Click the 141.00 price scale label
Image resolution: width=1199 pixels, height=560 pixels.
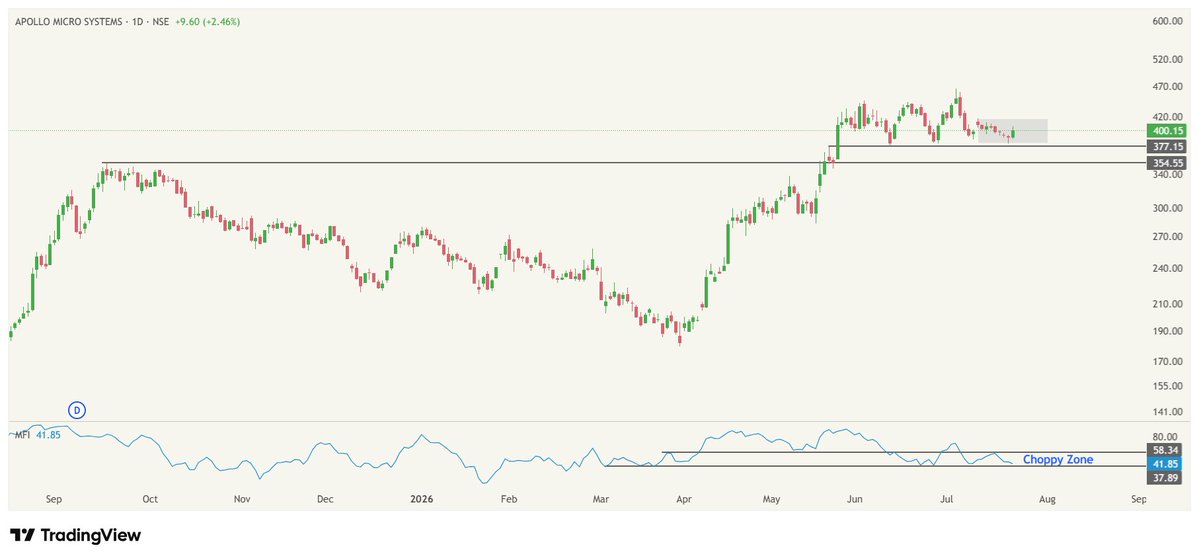1168,412
